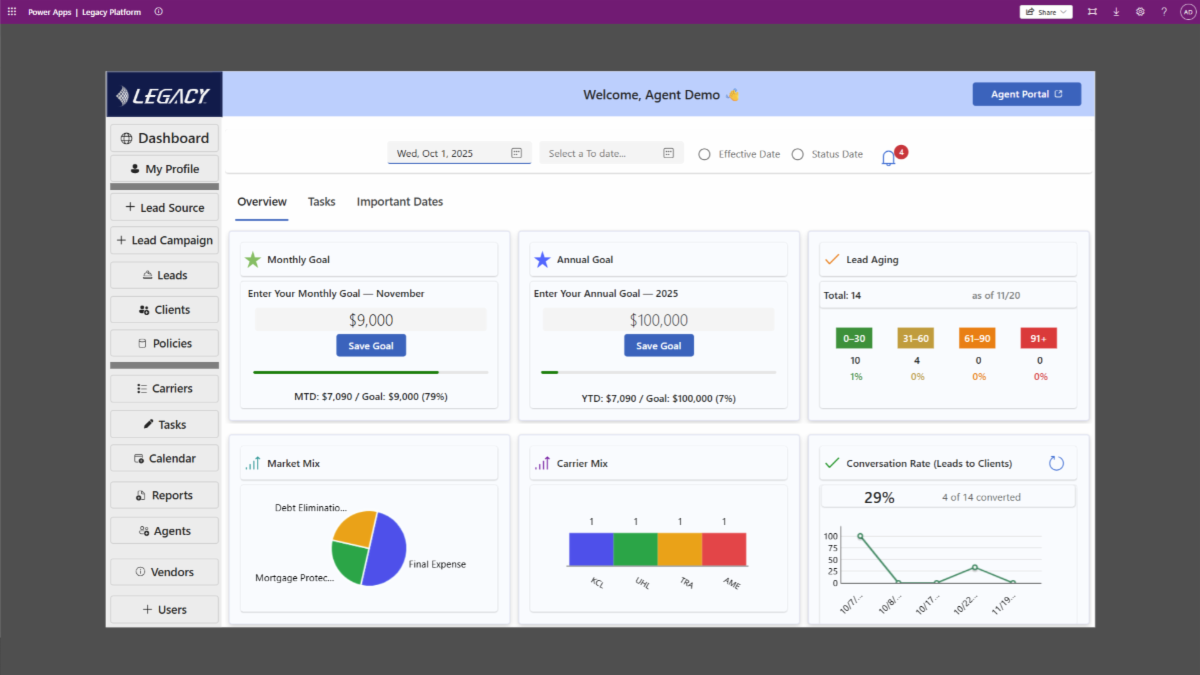Open Power Apps settings gear

click(1140, 12)
